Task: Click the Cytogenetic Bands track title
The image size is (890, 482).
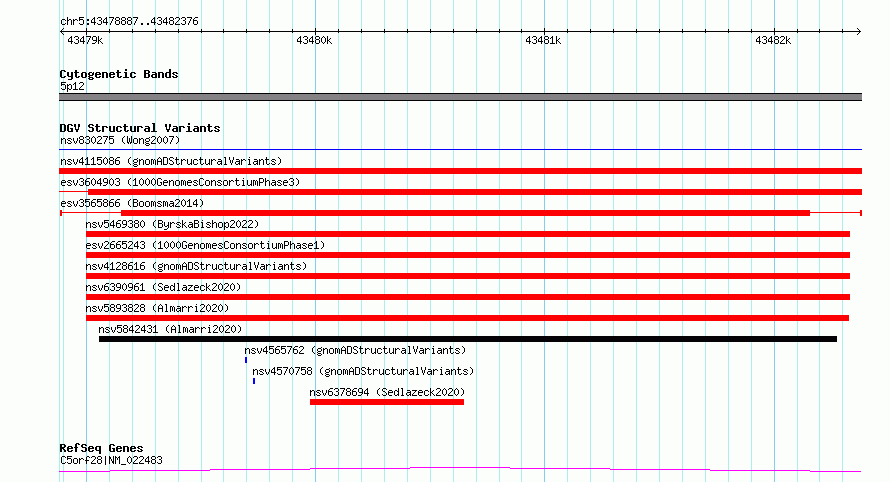Action: (x=119, y=74)
